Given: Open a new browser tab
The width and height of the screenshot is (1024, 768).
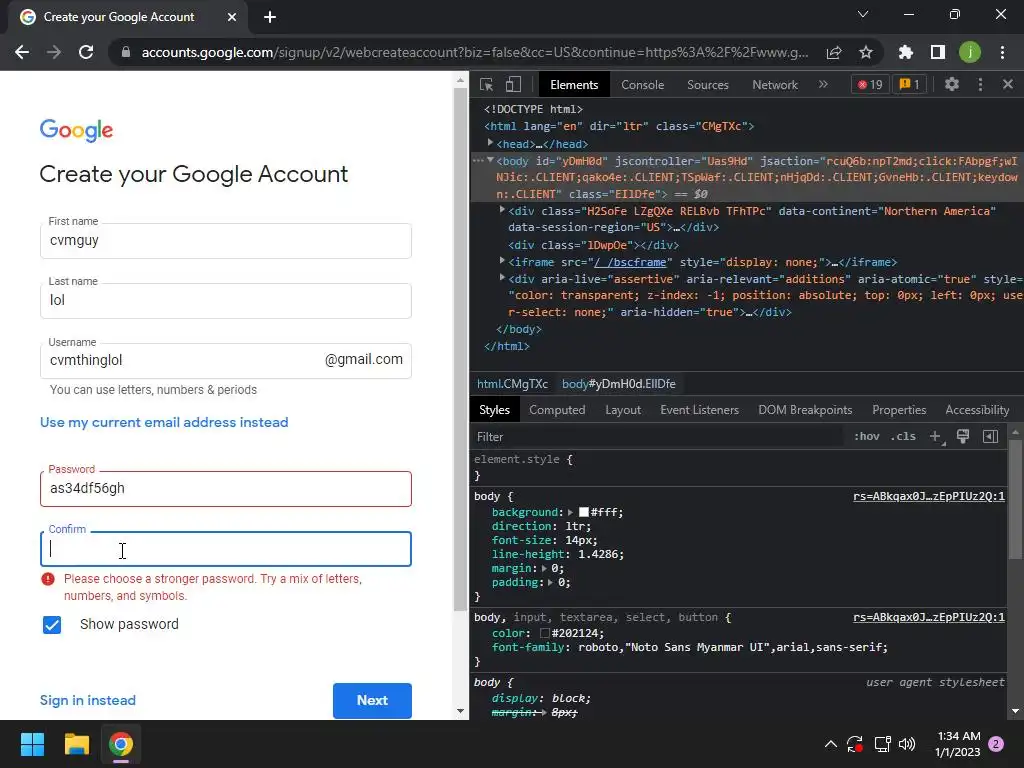Looking at the screenshot, I should [x=270, y=17].
